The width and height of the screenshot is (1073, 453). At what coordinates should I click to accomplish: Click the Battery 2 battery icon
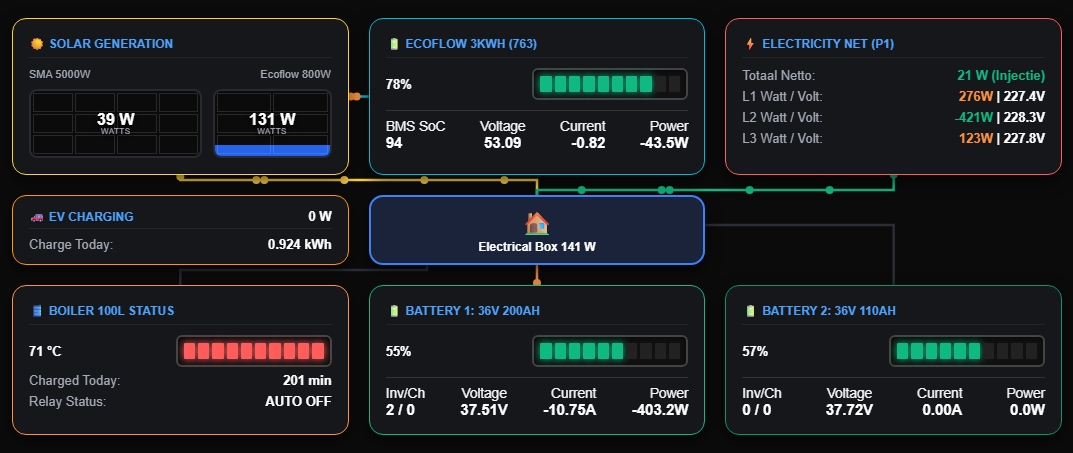point(750,311)
